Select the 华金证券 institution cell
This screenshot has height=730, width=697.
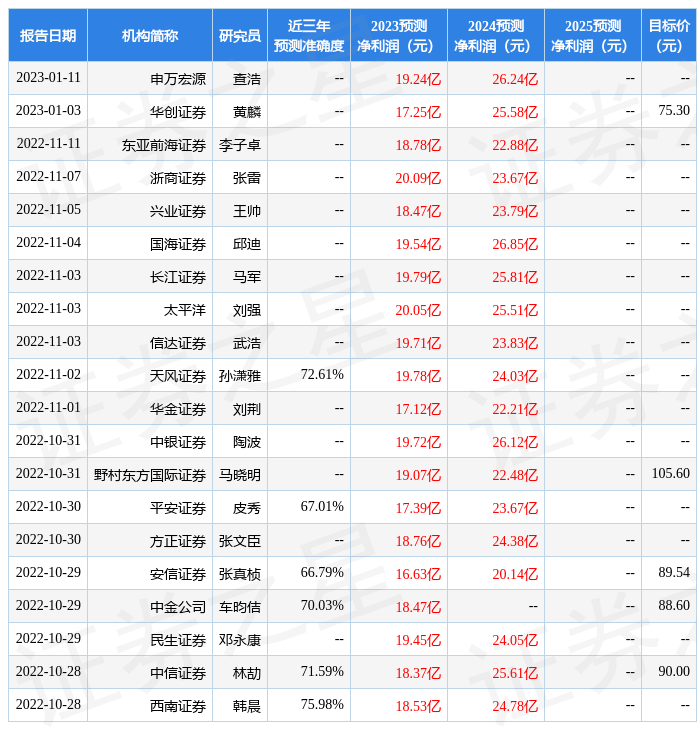click(x=150, y=408)
